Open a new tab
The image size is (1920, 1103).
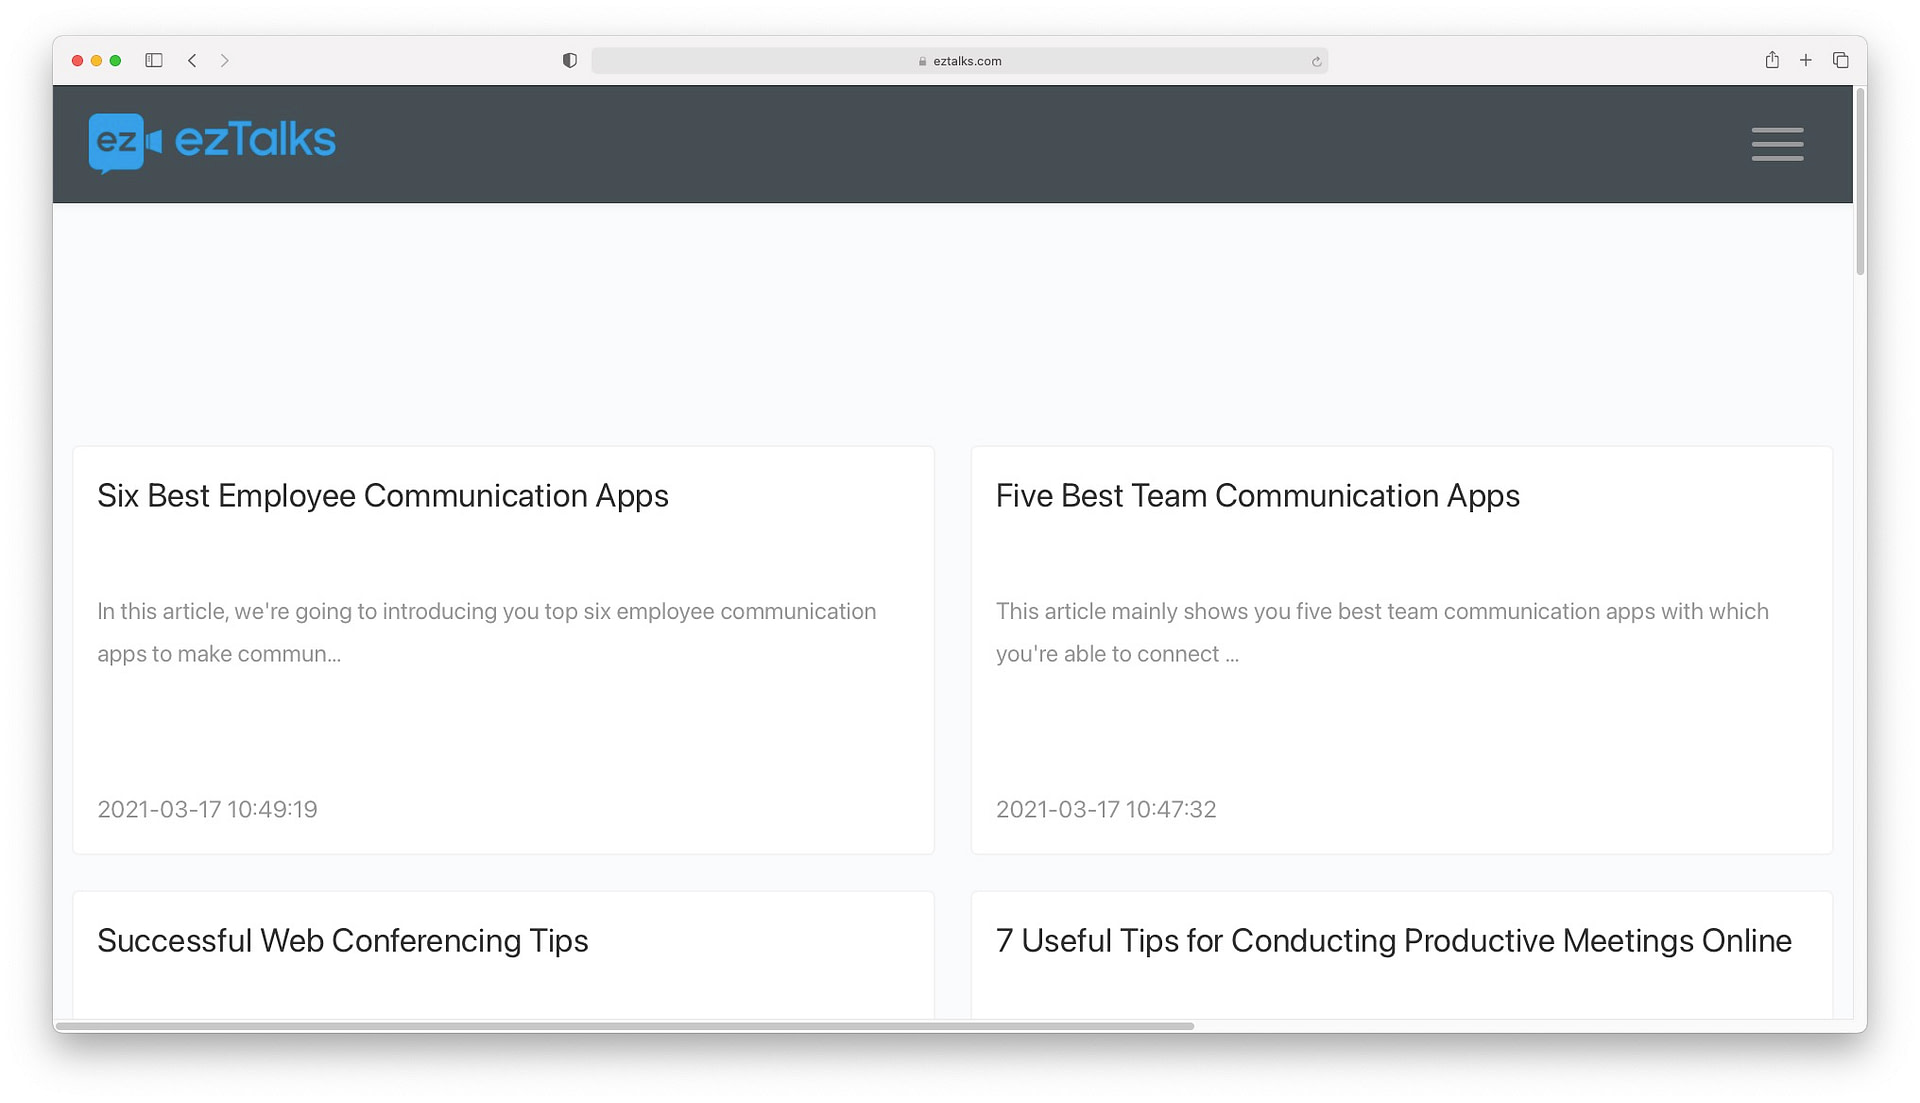pos(1806,61)
